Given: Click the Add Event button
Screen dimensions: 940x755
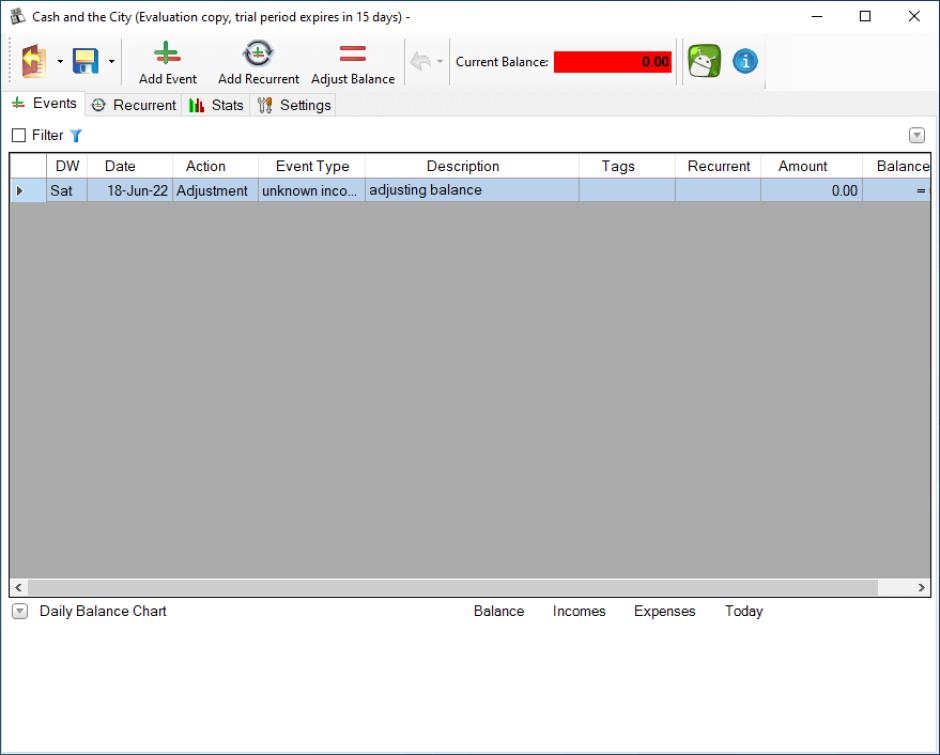Looking at the screenshot, I should coord(168,63).
